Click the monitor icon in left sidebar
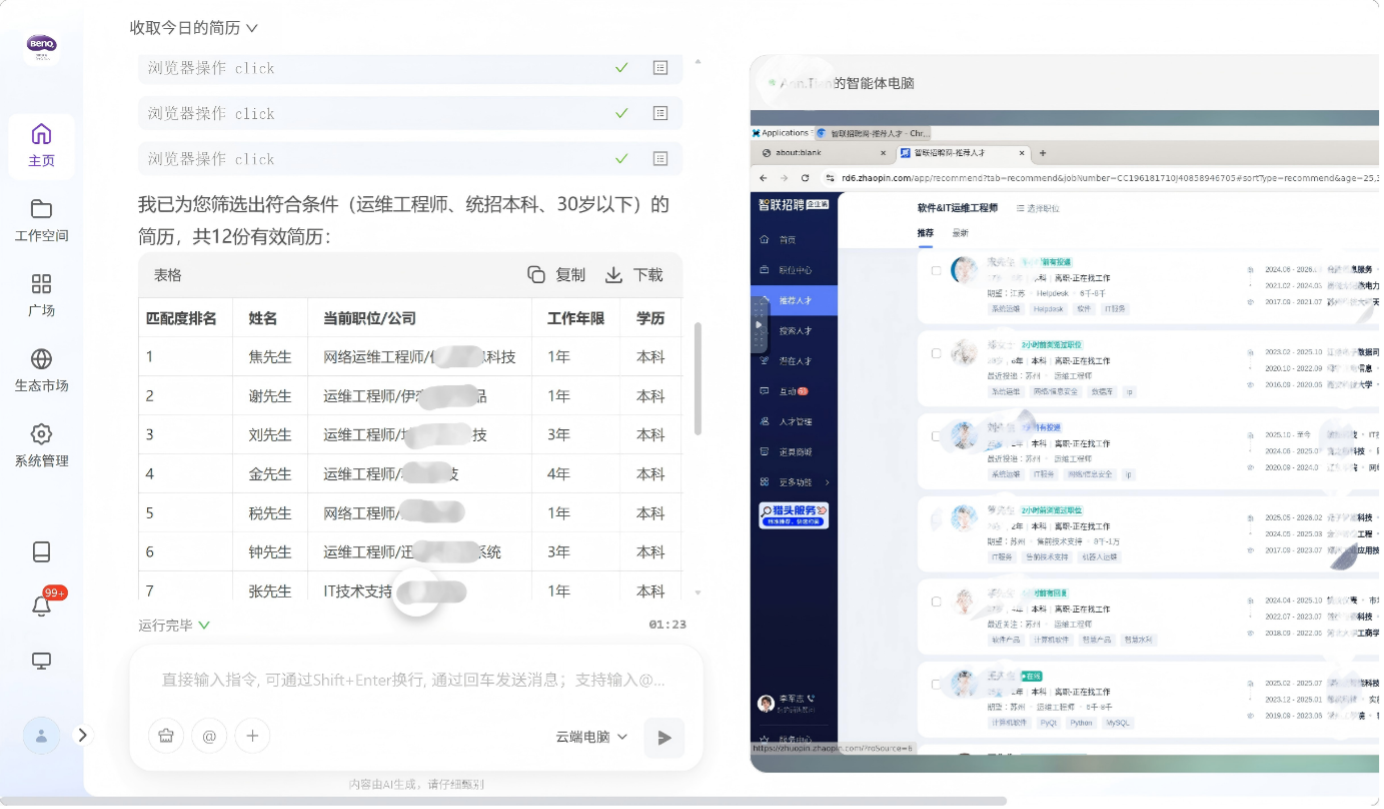Viewport: 1384px width, 809px height. point(41,661)
